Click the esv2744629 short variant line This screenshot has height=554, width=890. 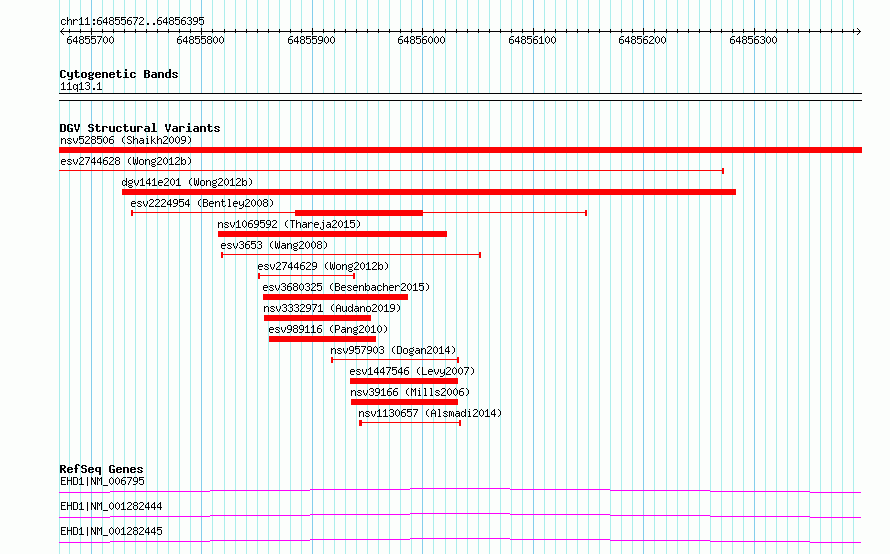coord(307,276)
